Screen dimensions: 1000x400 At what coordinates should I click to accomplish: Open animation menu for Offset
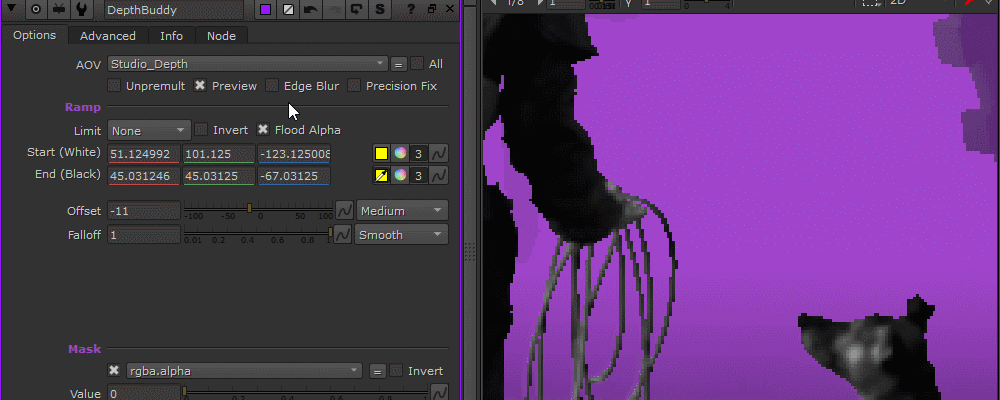click(344, 210)
